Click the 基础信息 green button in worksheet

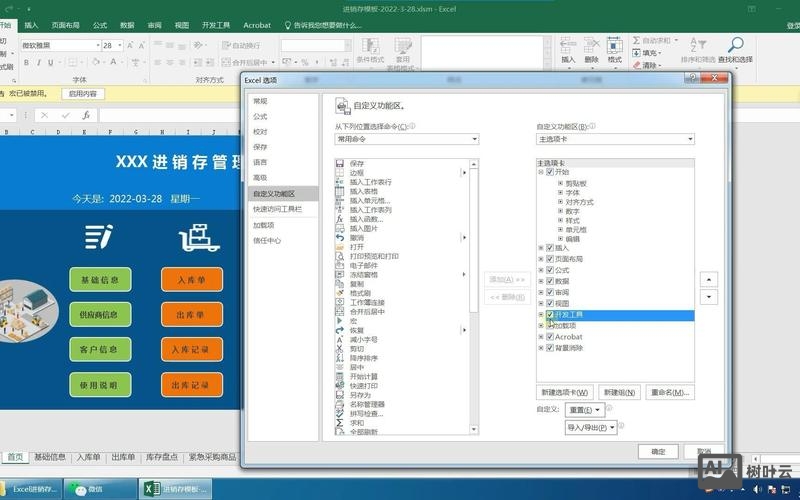point(100,280)
